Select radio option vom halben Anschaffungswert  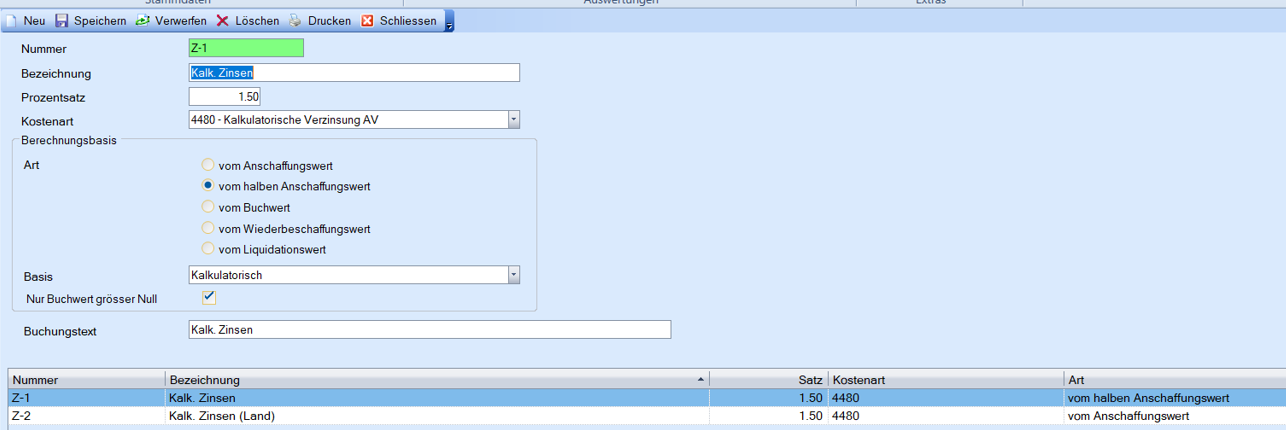tap(208, 186)
